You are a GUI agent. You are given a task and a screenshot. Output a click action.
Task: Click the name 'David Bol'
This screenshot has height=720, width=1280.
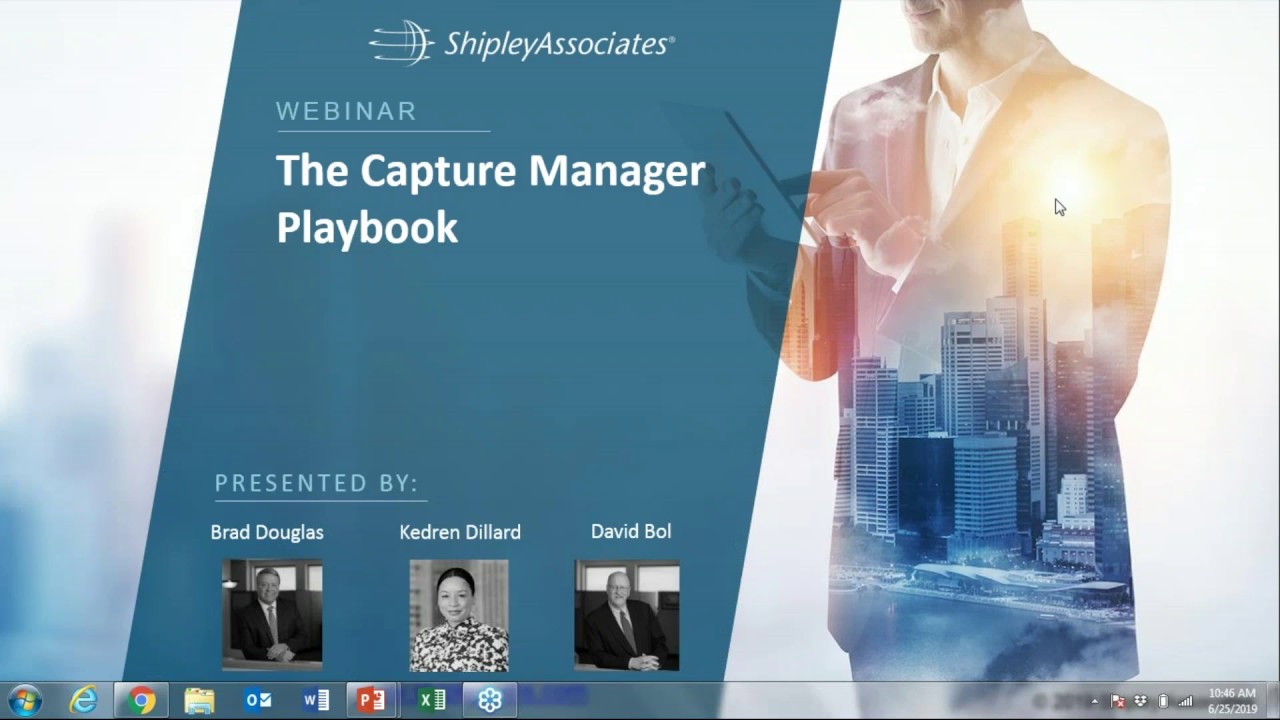631,531
